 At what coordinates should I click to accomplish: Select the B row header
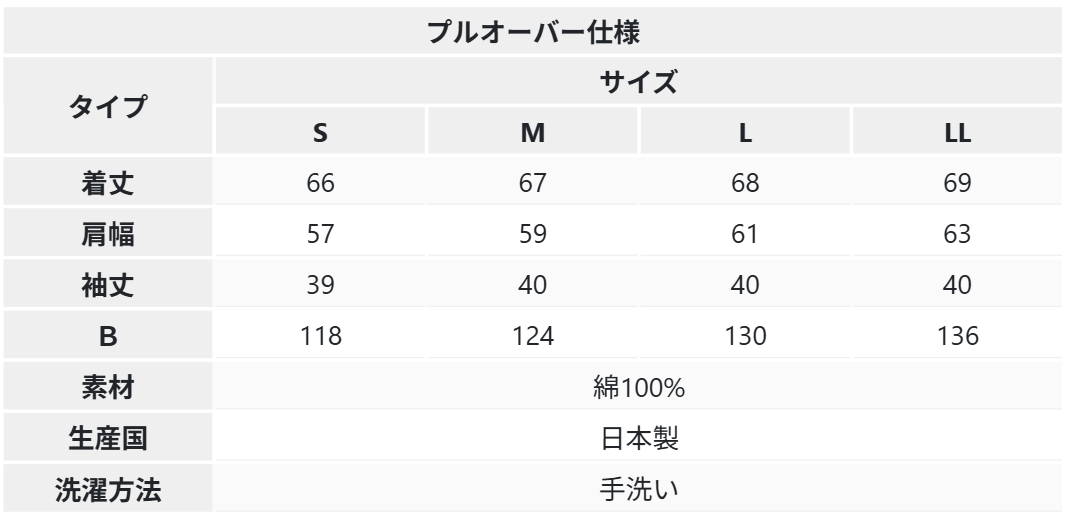click(108, 337)
